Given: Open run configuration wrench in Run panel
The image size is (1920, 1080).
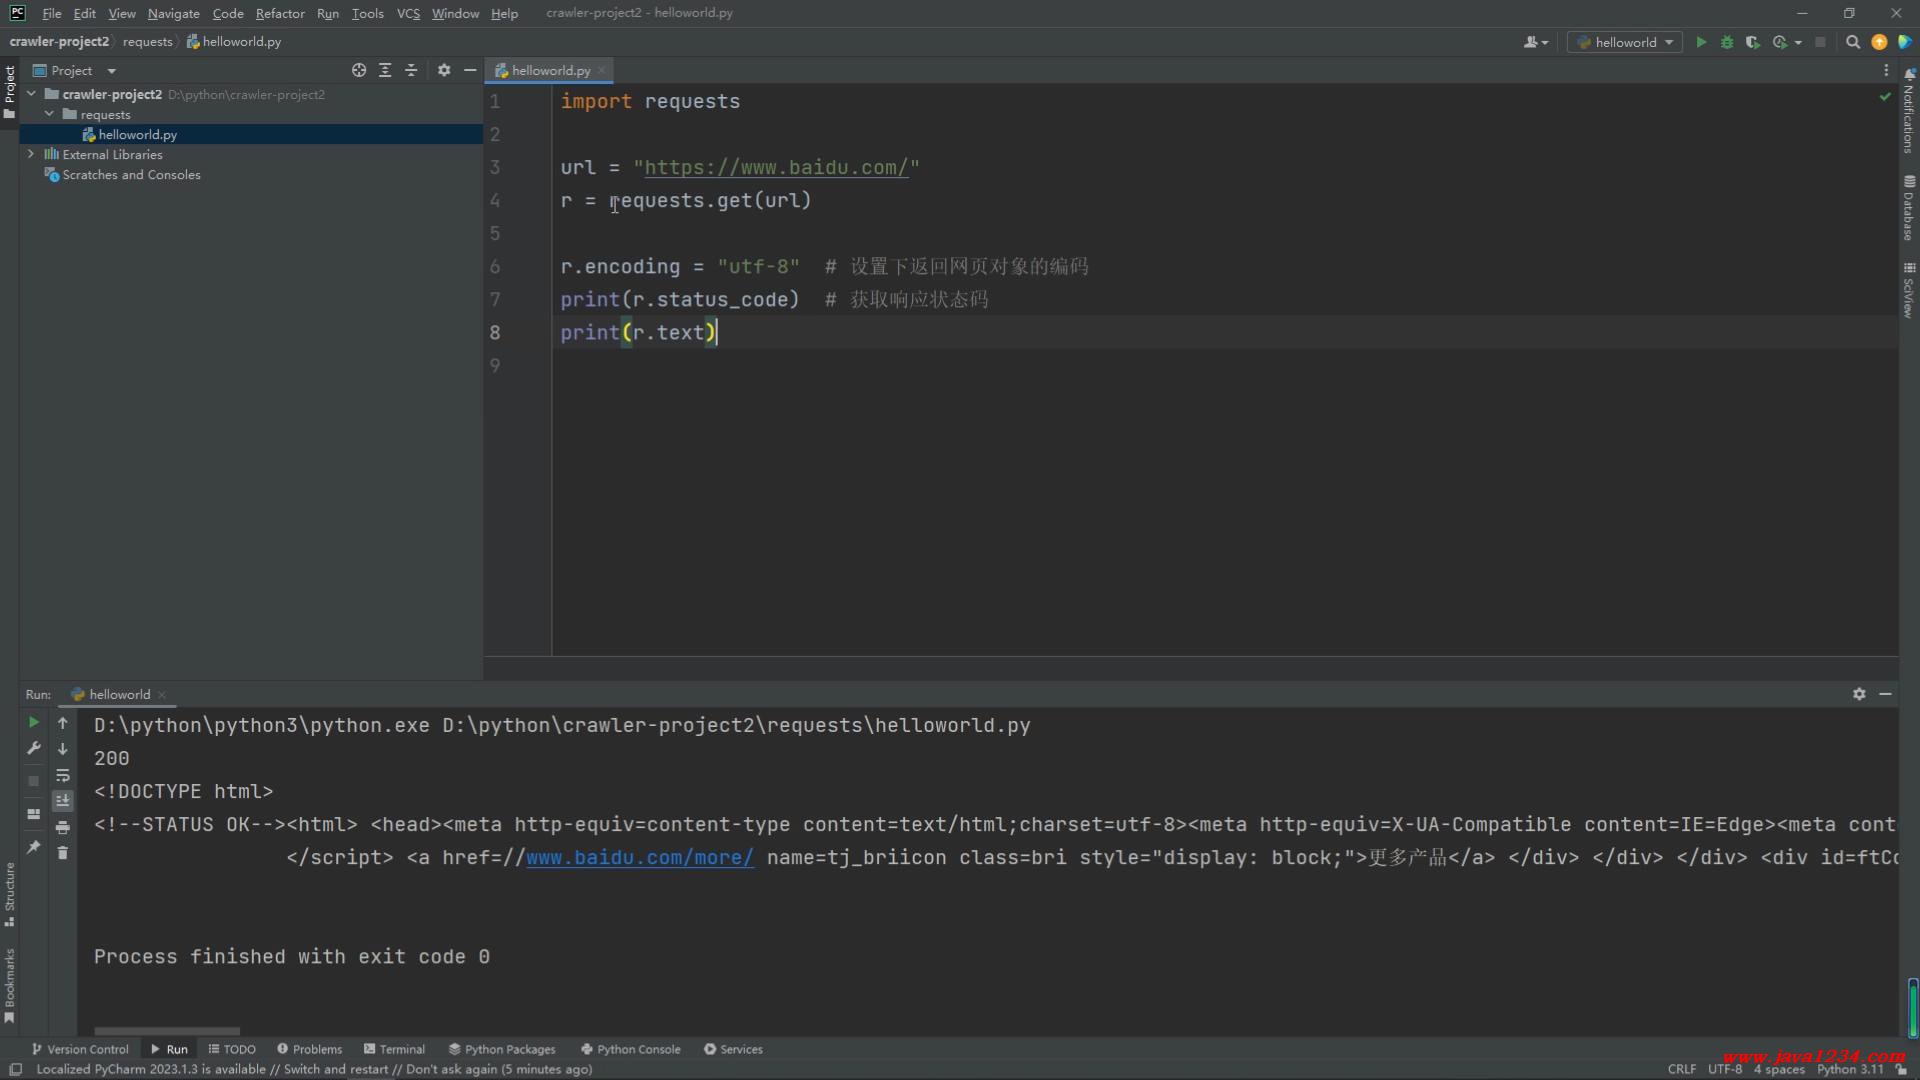Looking at the screenshot, I should point(33,748).
